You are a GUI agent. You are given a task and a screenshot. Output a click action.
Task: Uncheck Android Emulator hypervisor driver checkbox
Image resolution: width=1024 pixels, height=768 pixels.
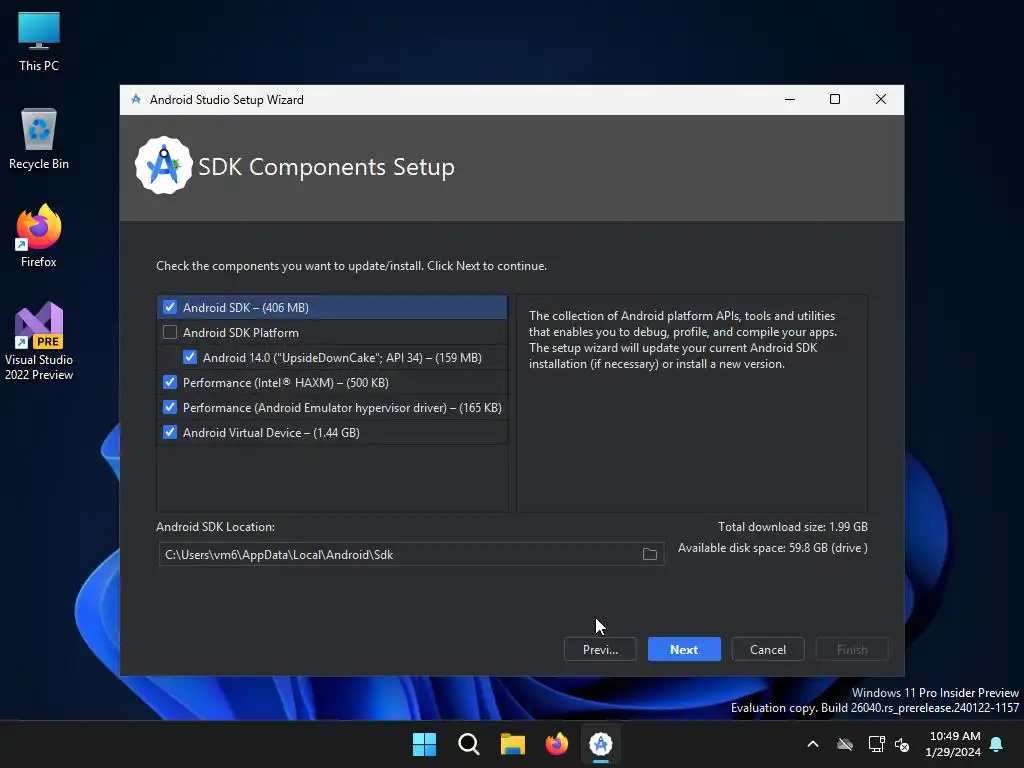tap(170, 408)
